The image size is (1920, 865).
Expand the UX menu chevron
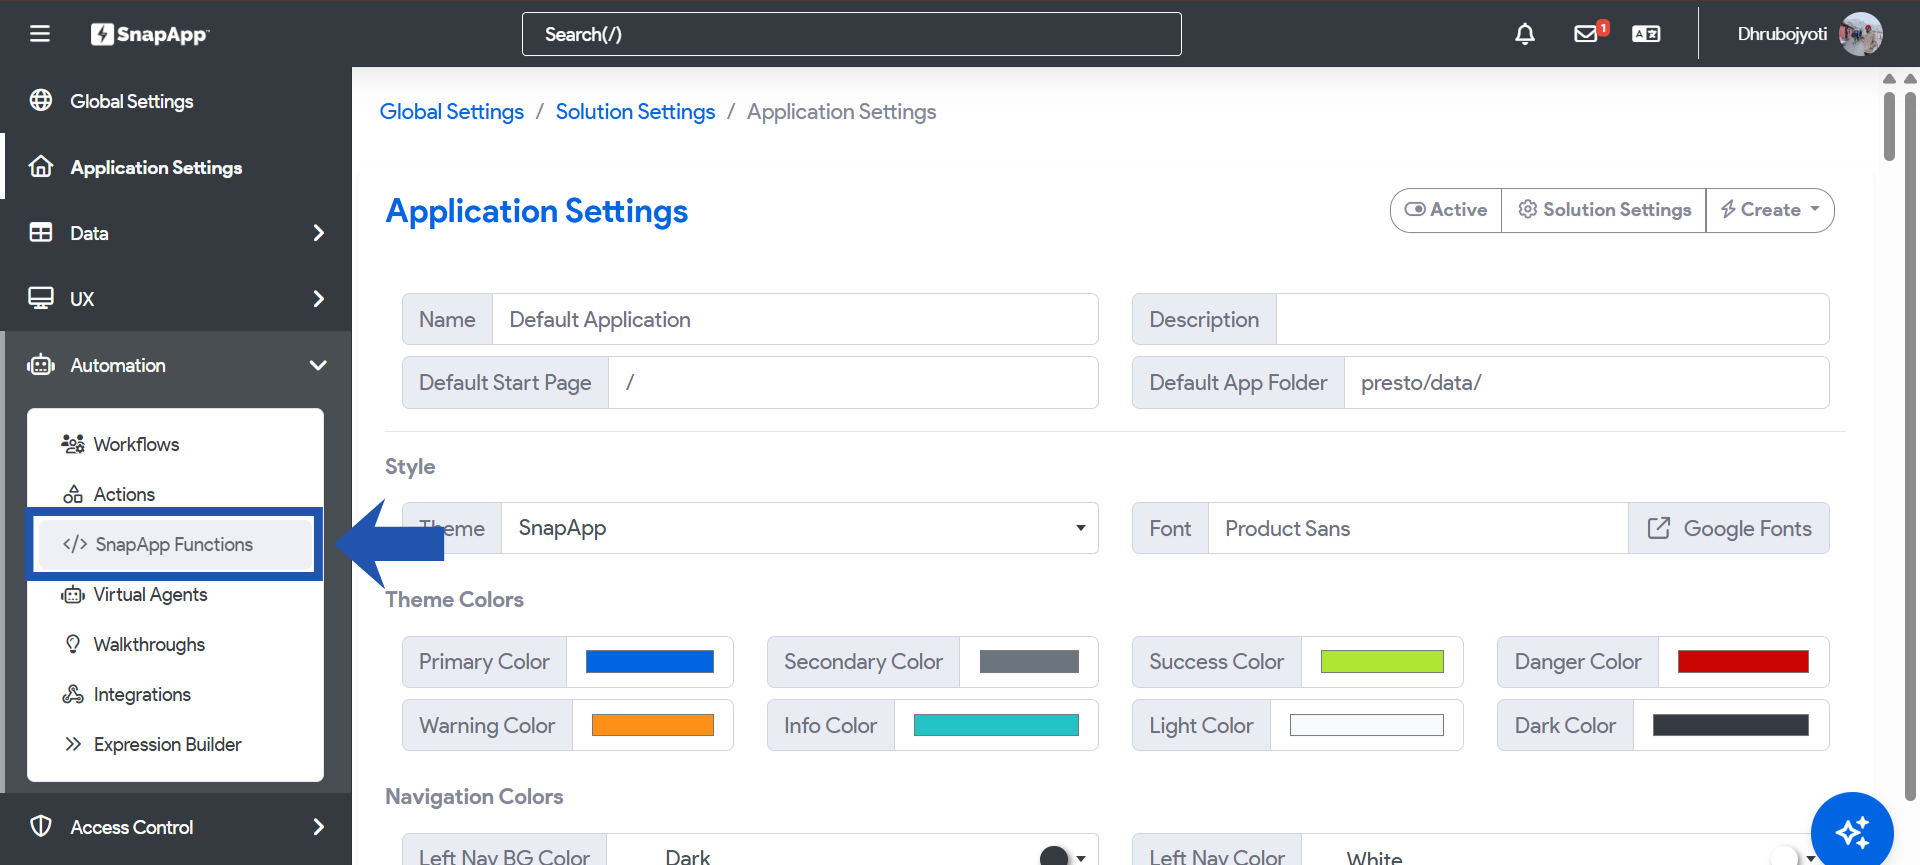[x=319, y=298]
